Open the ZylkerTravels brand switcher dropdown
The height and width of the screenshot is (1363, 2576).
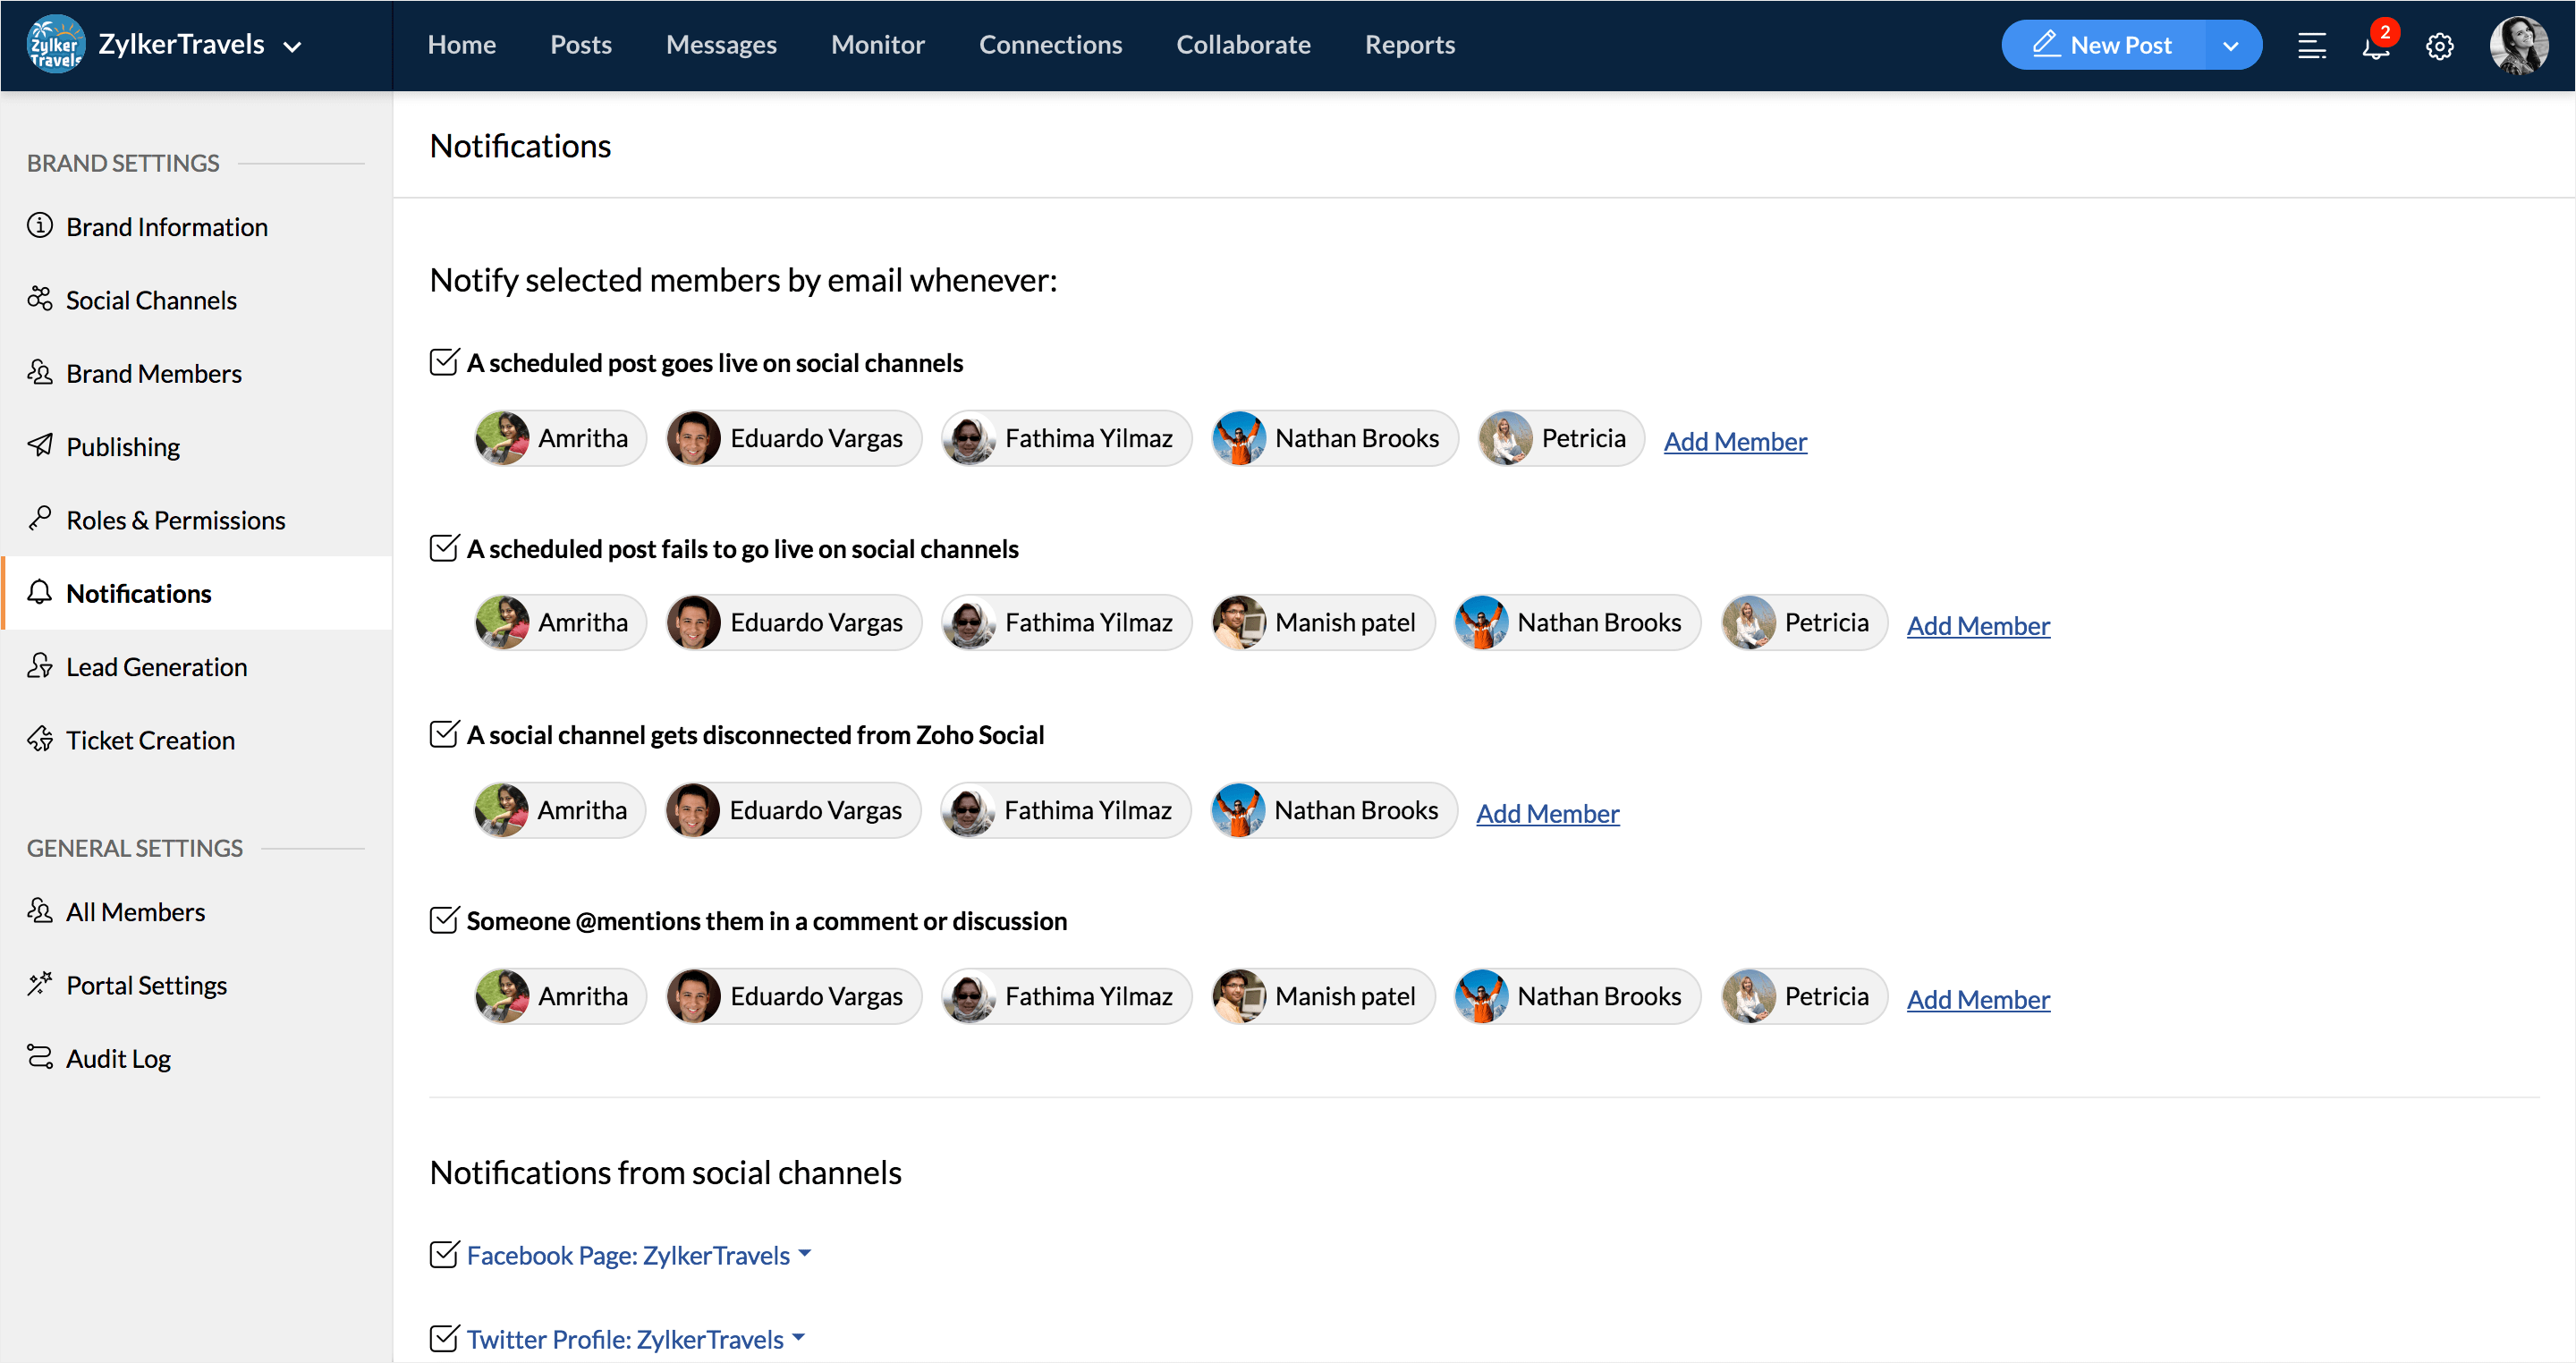[x=293, y=46]
